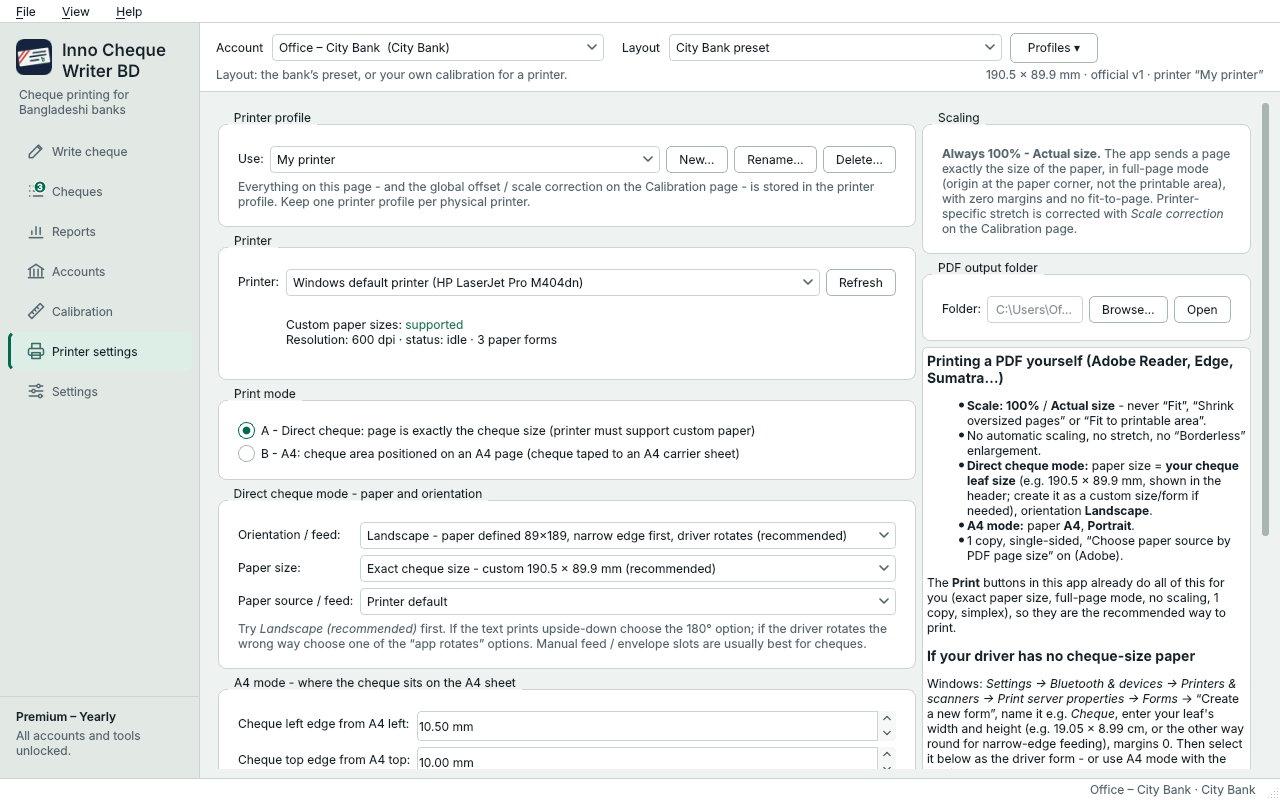
Task: Open the Paper size dropdown
Action: click(x=628, y=569)
